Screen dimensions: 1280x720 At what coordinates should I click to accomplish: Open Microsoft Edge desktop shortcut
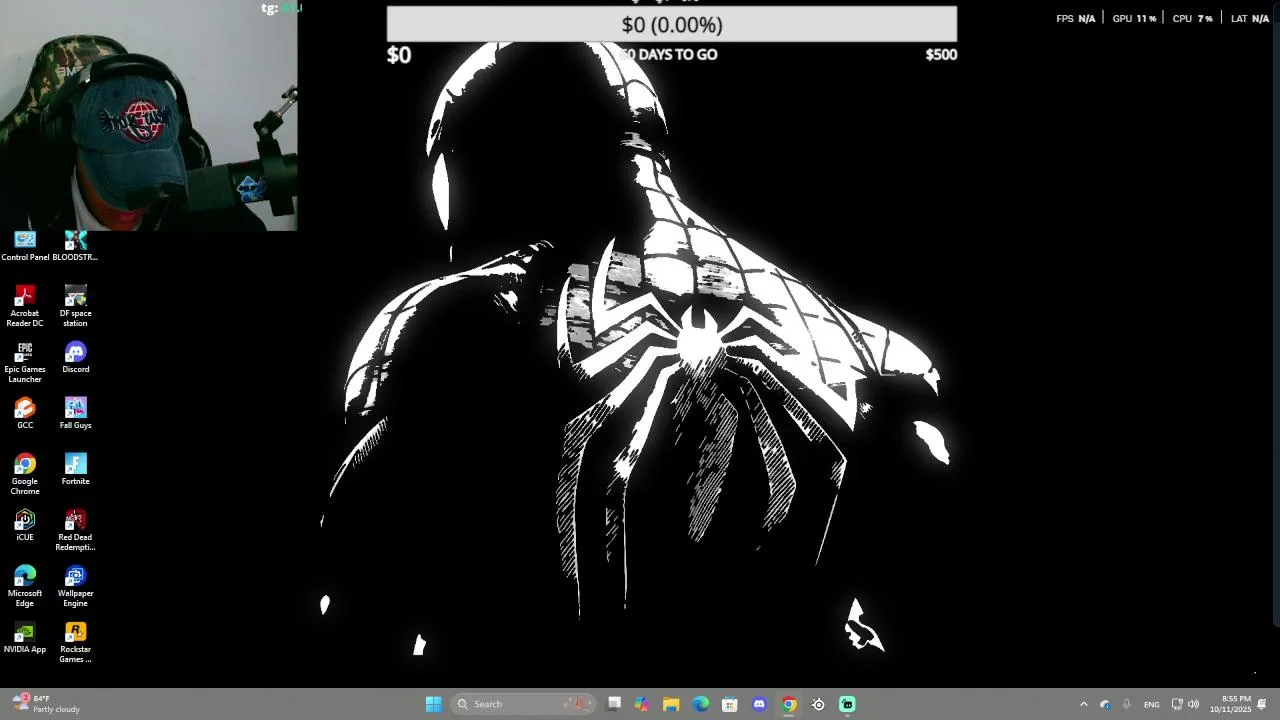click(x=25, y=586)
